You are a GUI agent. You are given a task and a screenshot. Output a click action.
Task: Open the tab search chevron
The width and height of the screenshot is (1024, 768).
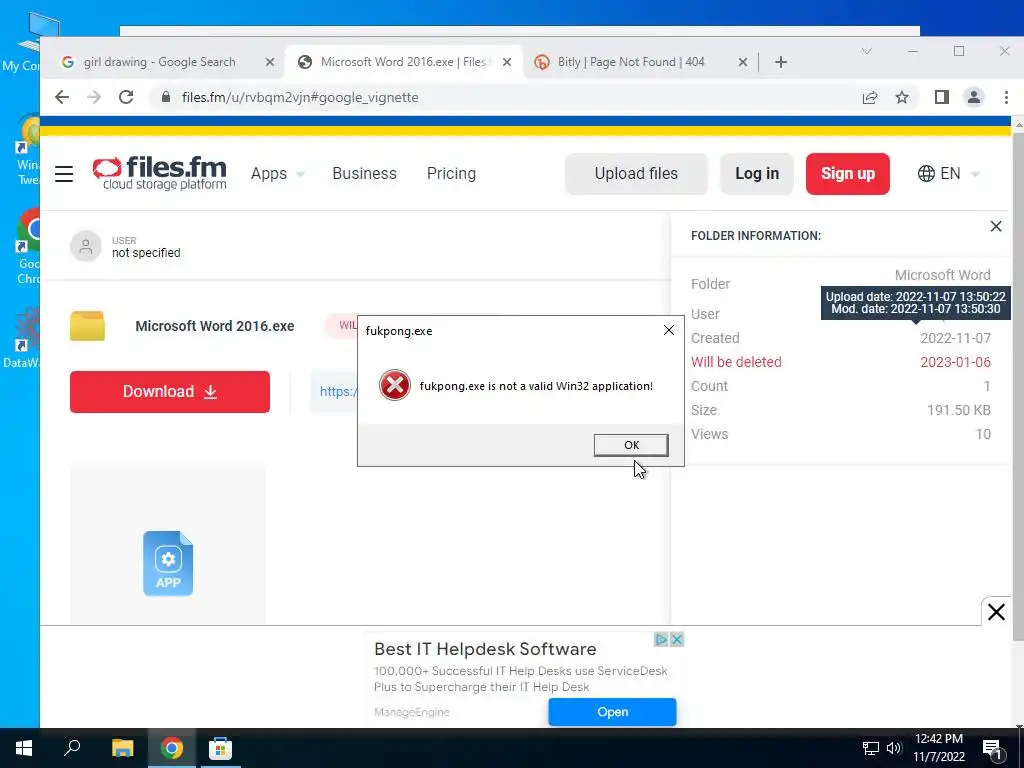pos(867,51)
